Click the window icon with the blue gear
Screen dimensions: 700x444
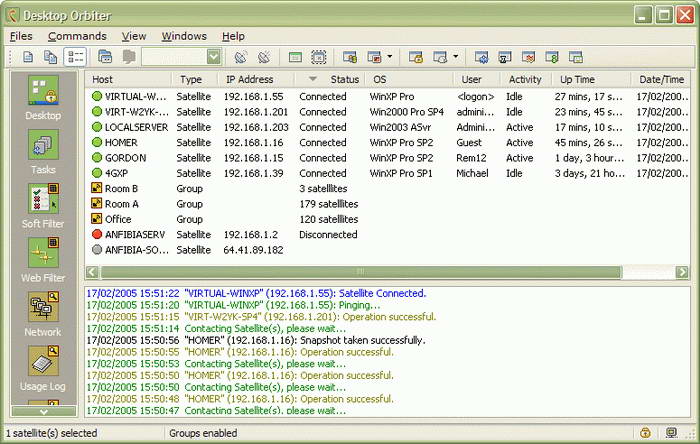pos(481,57)
